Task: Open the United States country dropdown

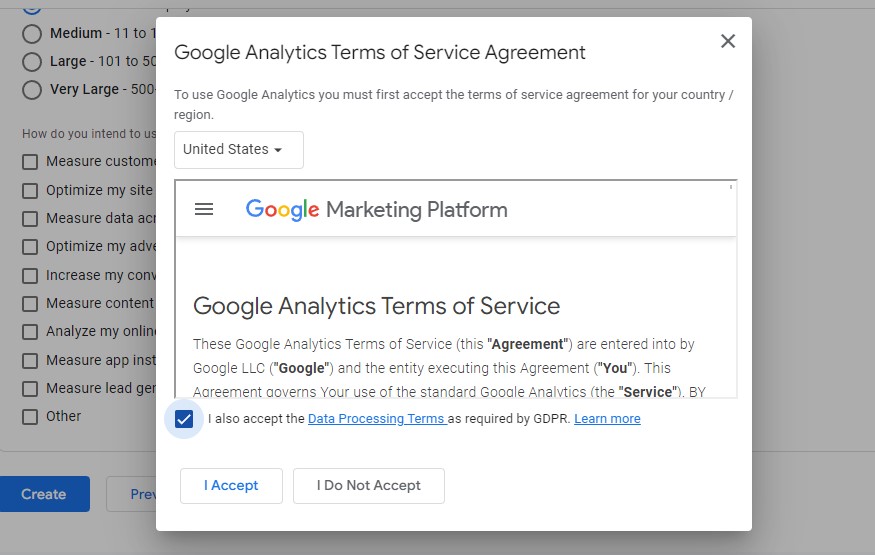Action: (x=239, y=149)
